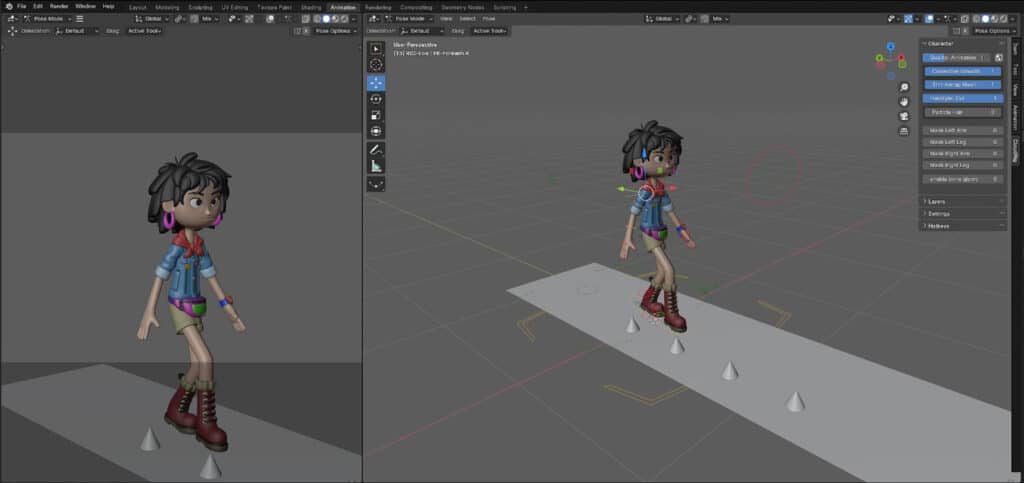This screenshot has width=1024, height=483.
Task: Select the Select Box tool in toolbar
Action: [x=376, y=48]
